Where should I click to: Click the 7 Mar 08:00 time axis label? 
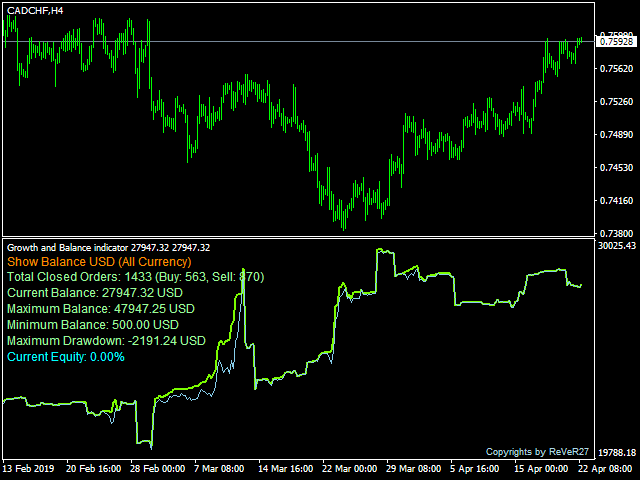point(219,469)
